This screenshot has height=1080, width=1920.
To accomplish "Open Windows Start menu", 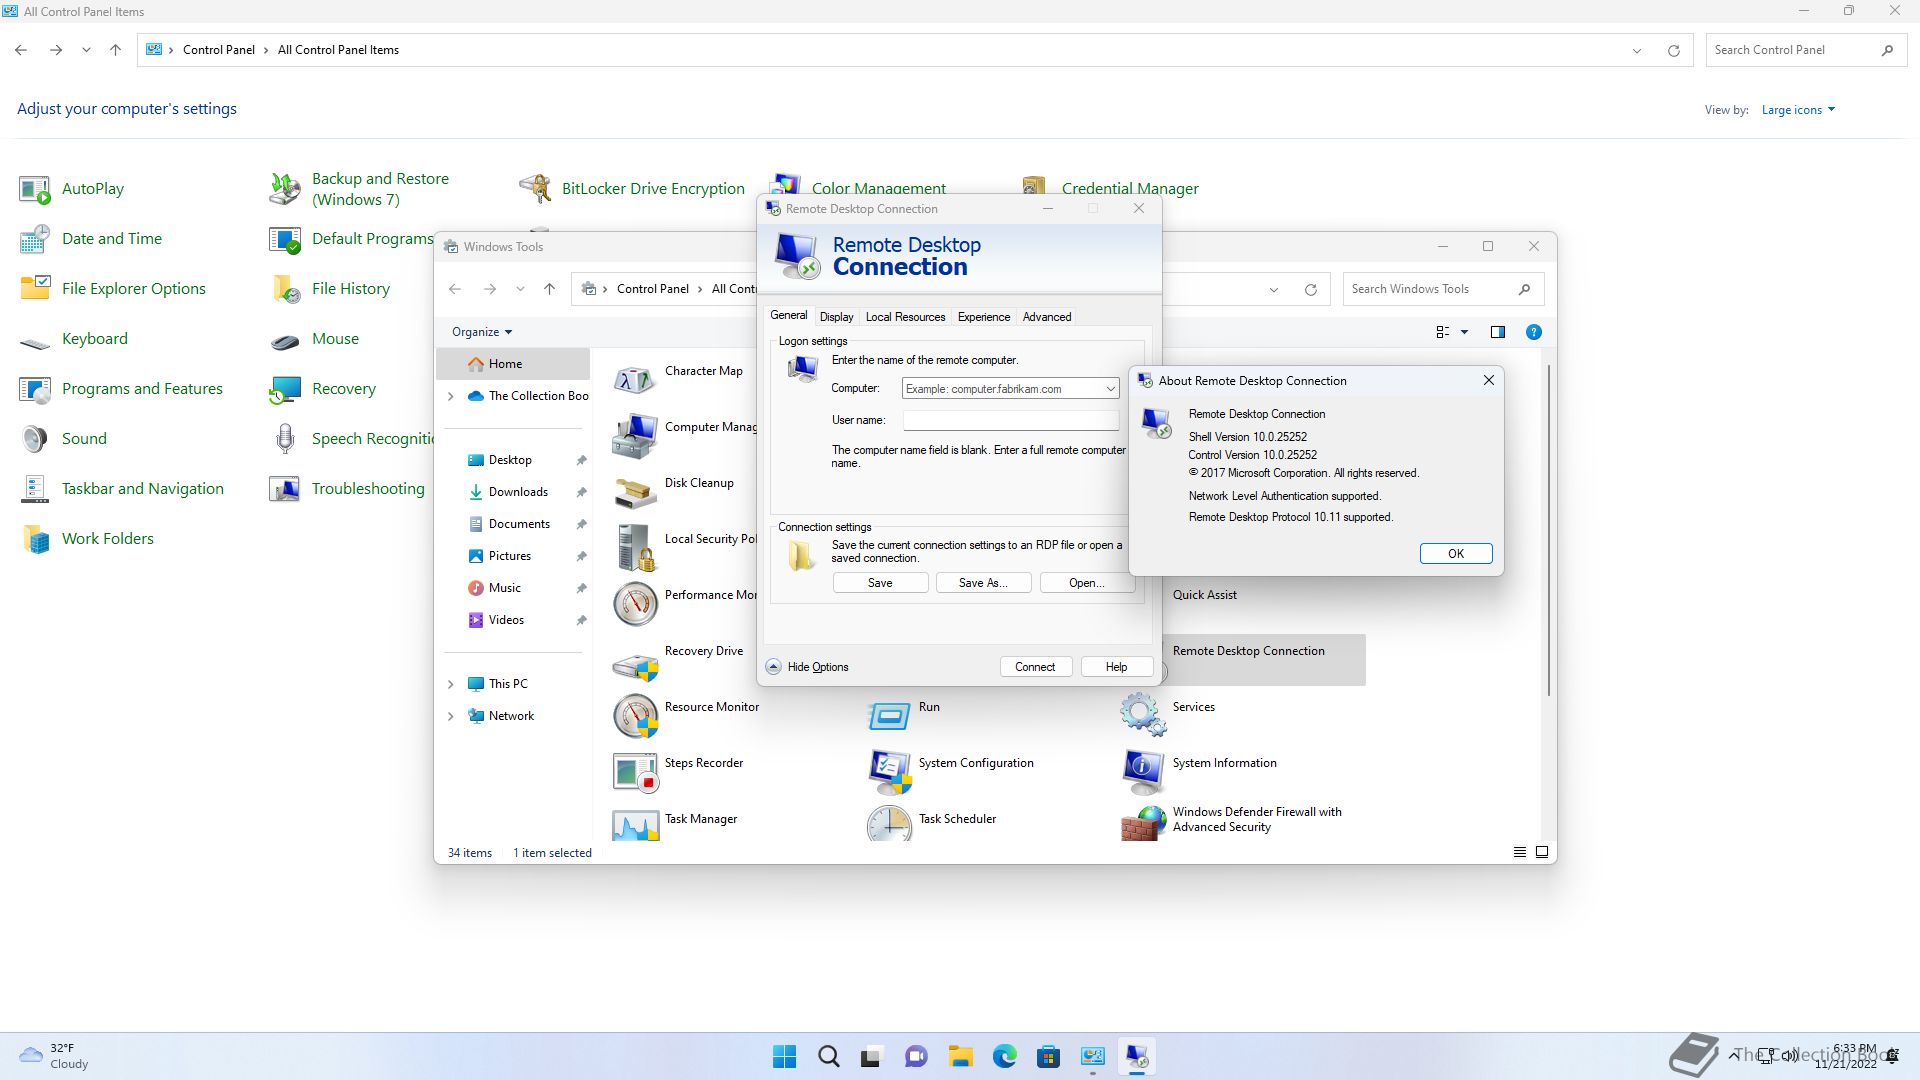I will coord(784,1056).
